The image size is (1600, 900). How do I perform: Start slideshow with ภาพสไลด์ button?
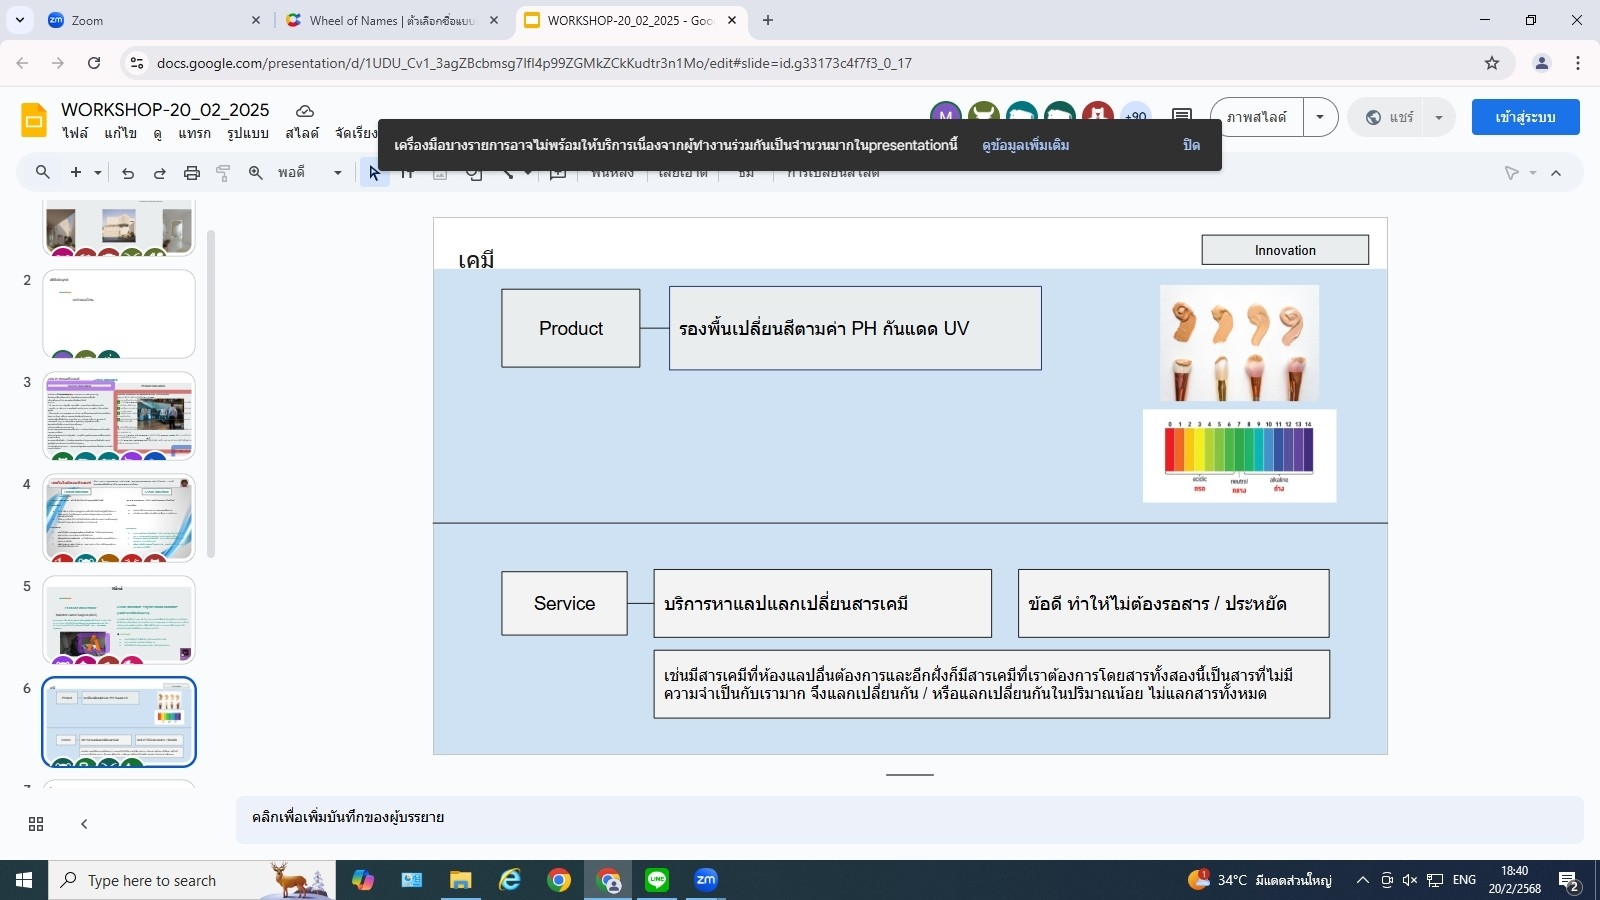(x=1257, y=117)
